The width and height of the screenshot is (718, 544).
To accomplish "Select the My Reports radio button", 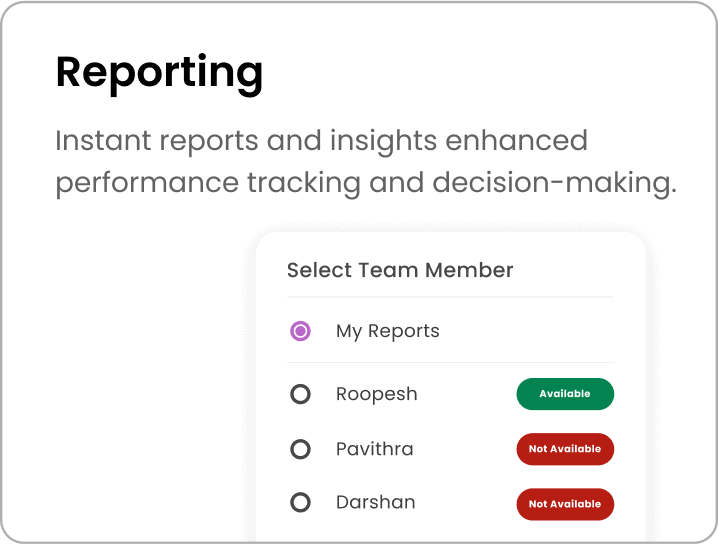I will 300,331.
